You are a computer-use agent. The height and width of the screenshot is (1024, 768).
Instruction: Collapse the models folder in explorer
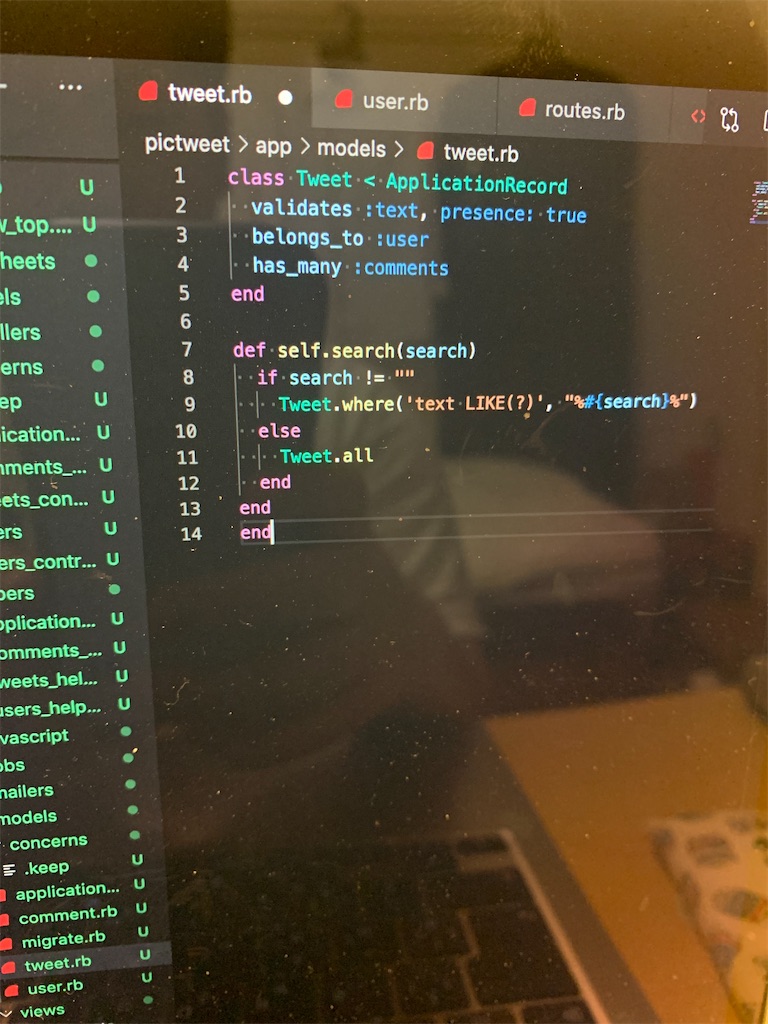(x=29, y=817)
